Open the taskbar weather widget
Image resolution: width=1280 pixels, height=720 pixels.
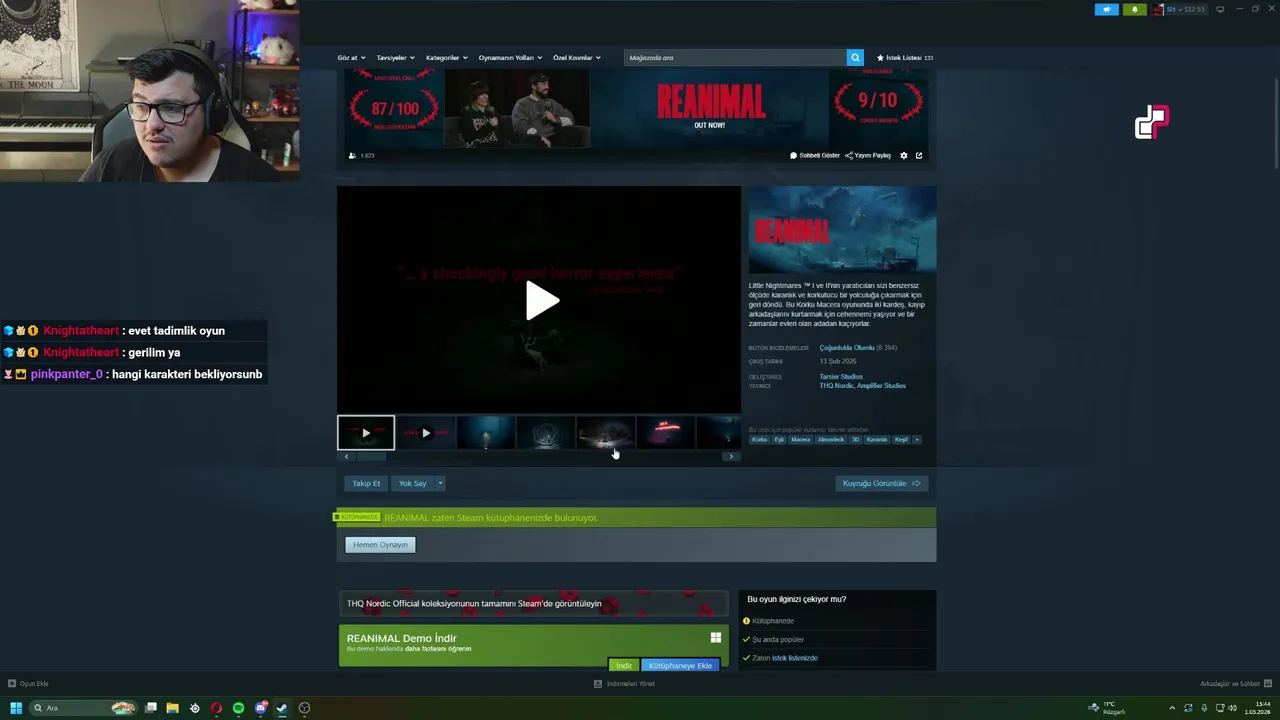[1107, 708]
